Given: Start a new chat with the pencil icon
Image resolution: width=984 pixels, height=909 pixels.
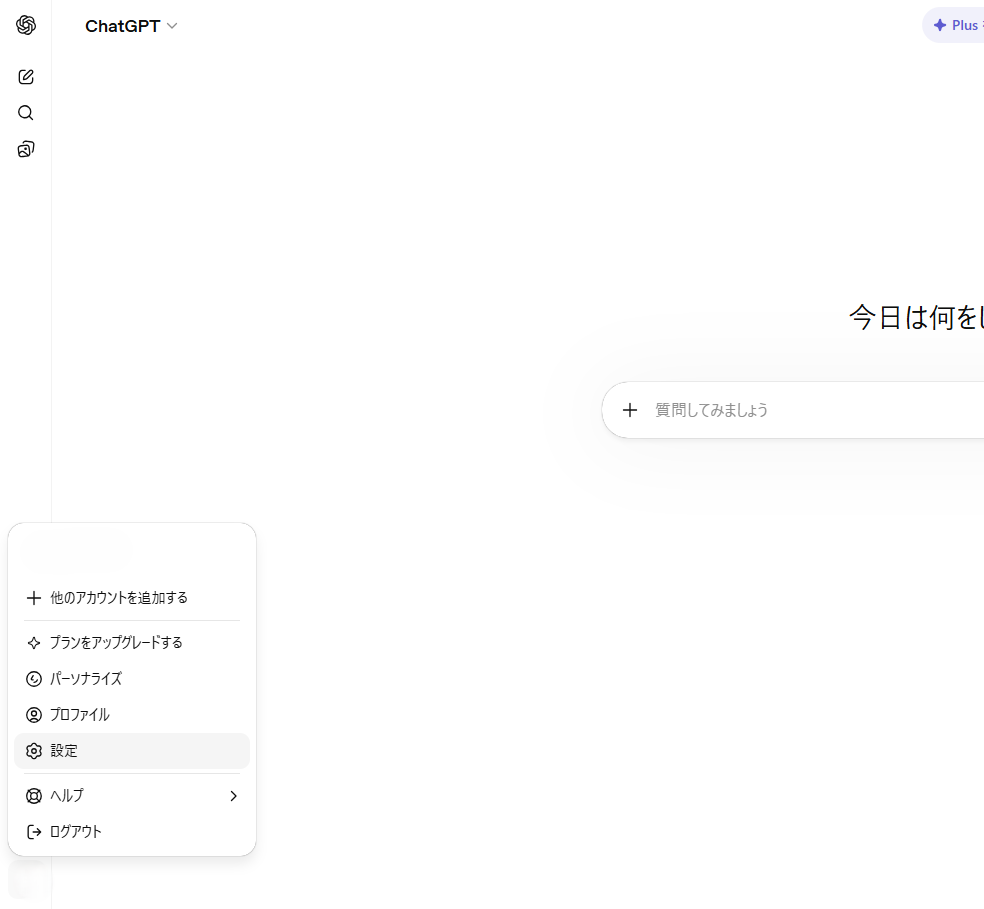Looking at the screenshot, I should [26, 77].
